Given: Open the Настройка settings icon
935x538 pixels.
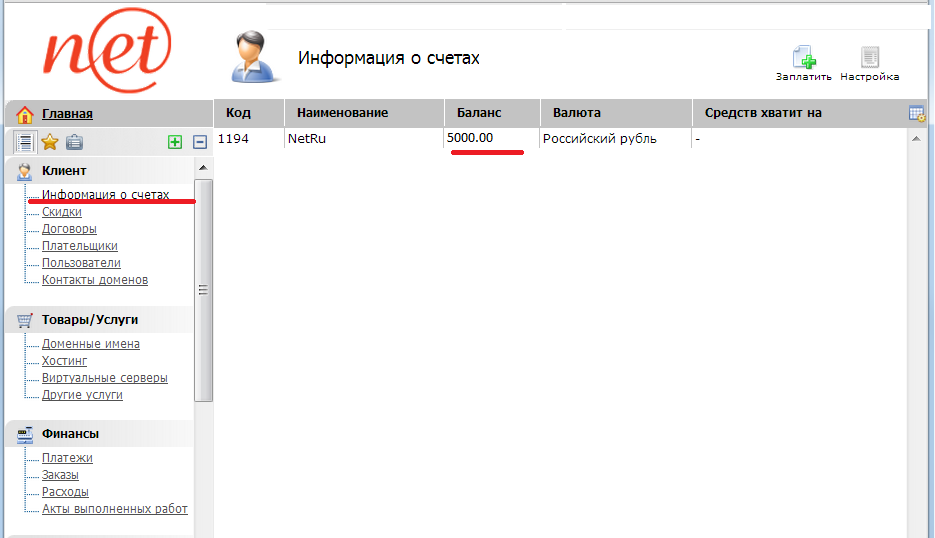Looking at the screenshot, I should 869,59.
